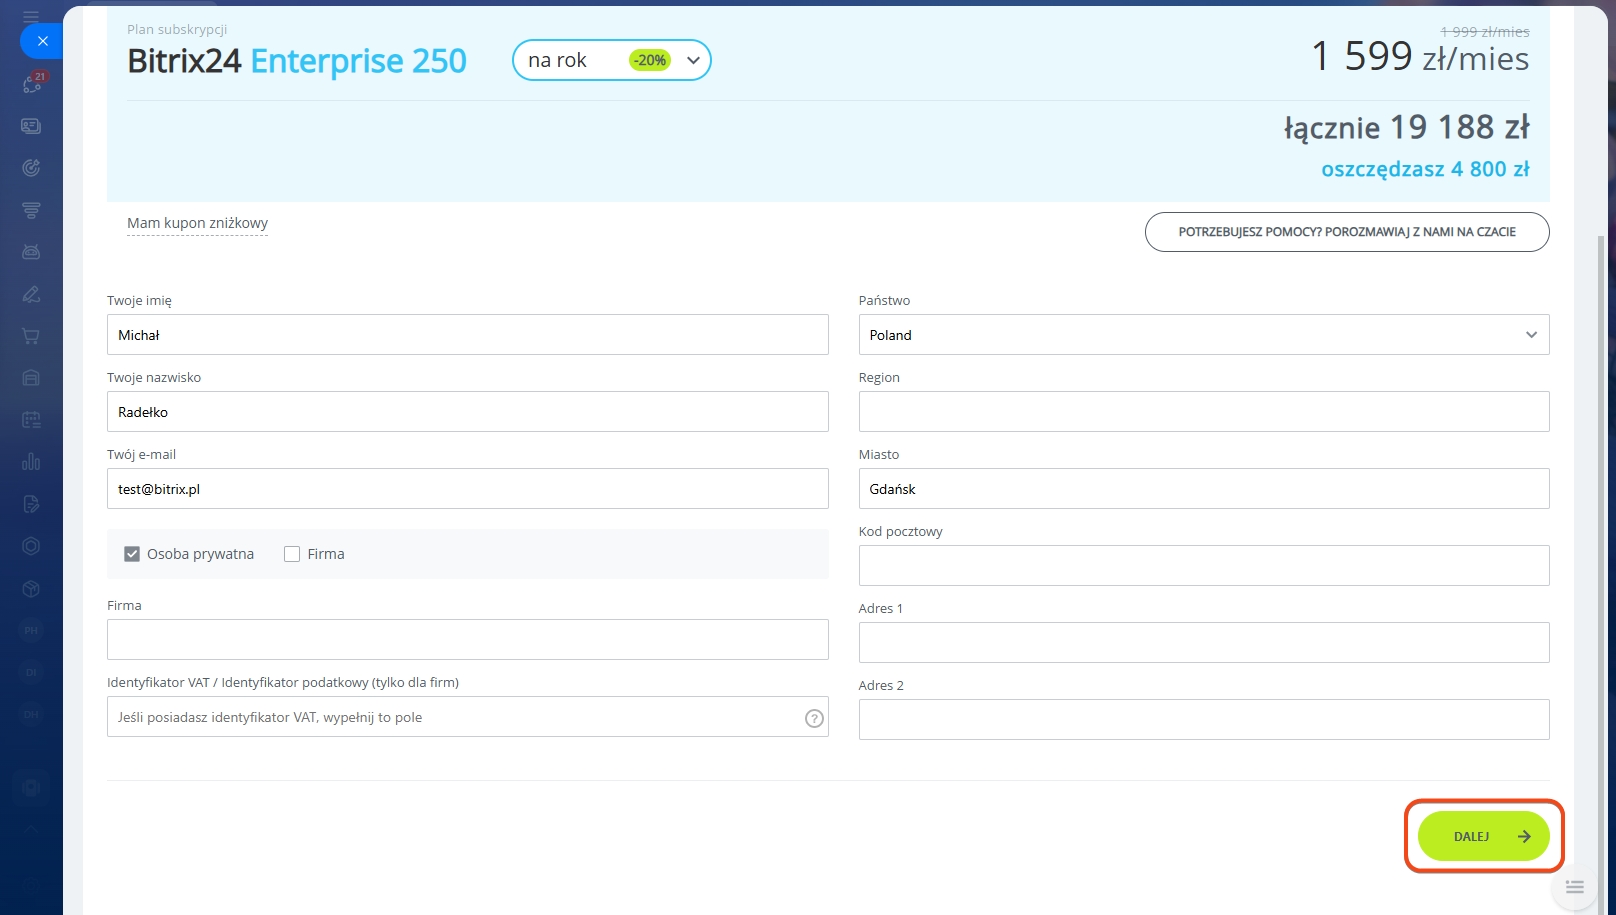The width and height of the screenshot is (1616, 915).
Task: Open the PH round badge in sidebar
Action: 31,630
